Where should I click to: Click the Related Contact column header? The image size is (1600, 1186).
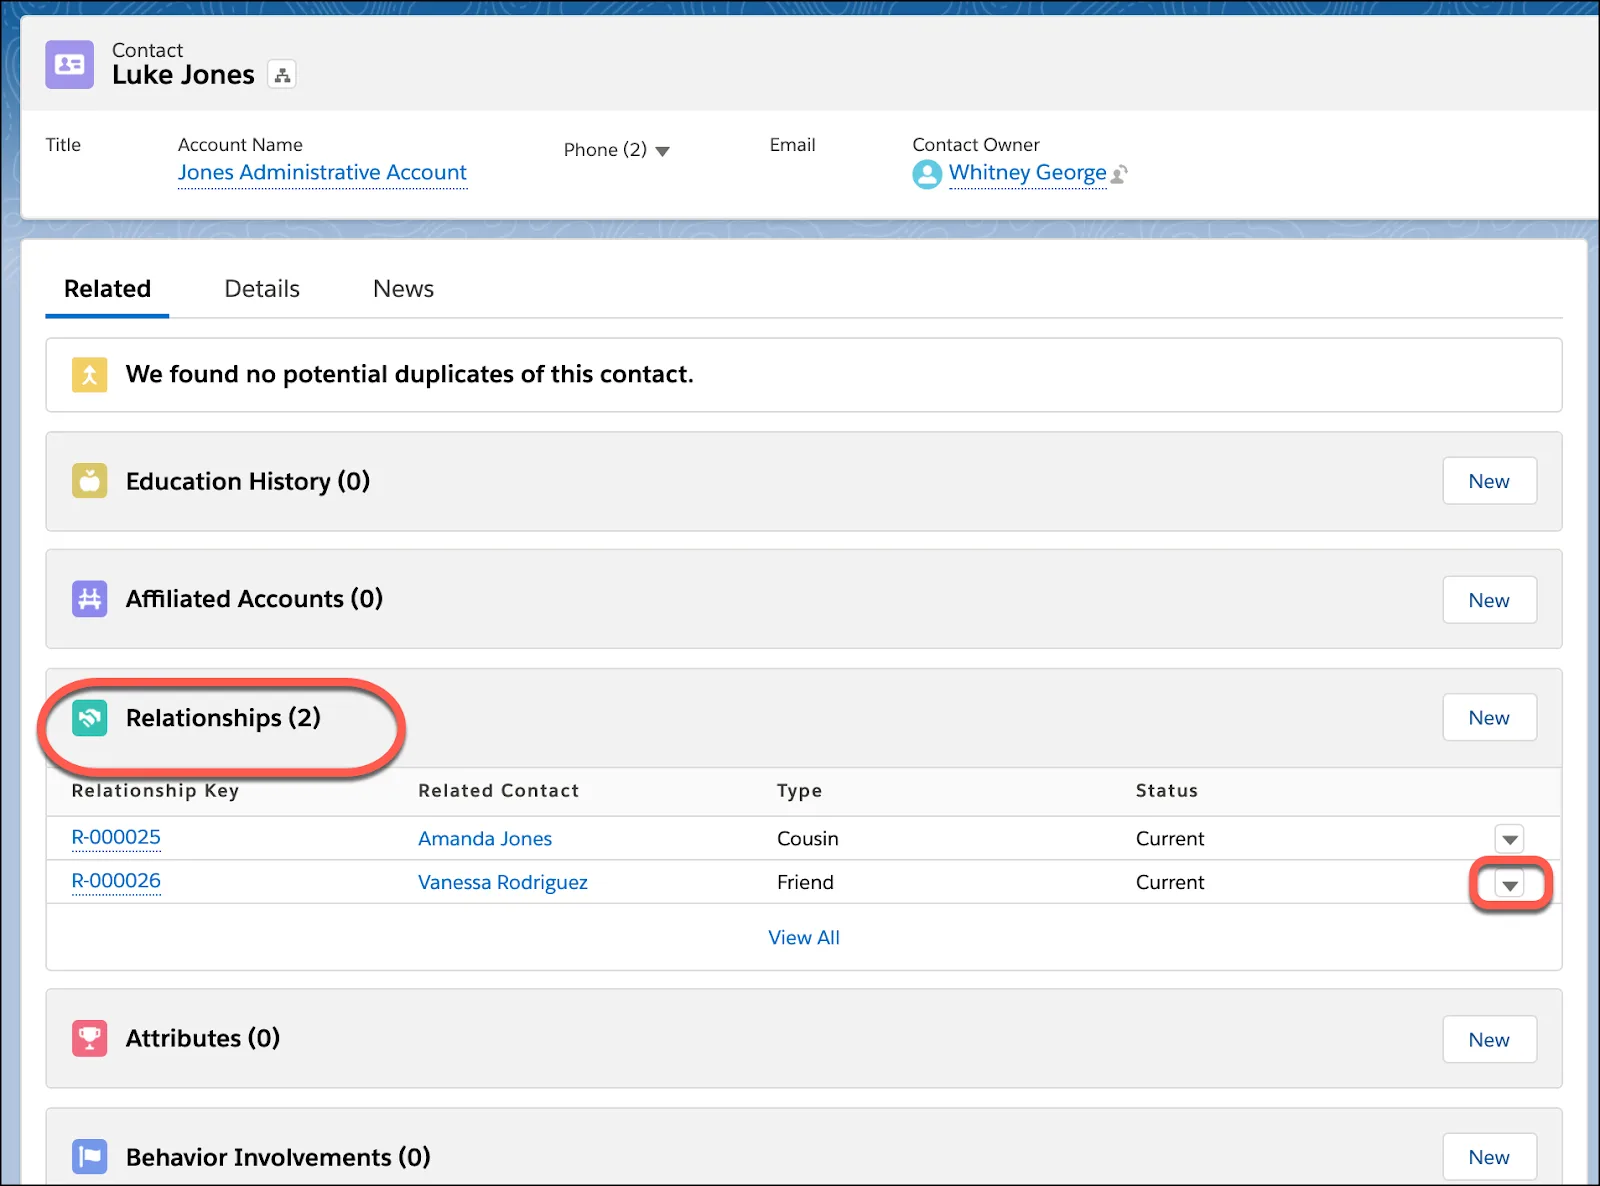(499, 791)
